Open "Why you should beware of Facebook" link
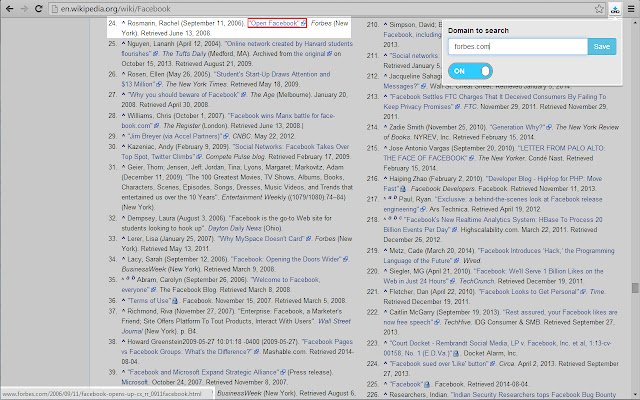This screenshot has width=640, height=400. 184,95
